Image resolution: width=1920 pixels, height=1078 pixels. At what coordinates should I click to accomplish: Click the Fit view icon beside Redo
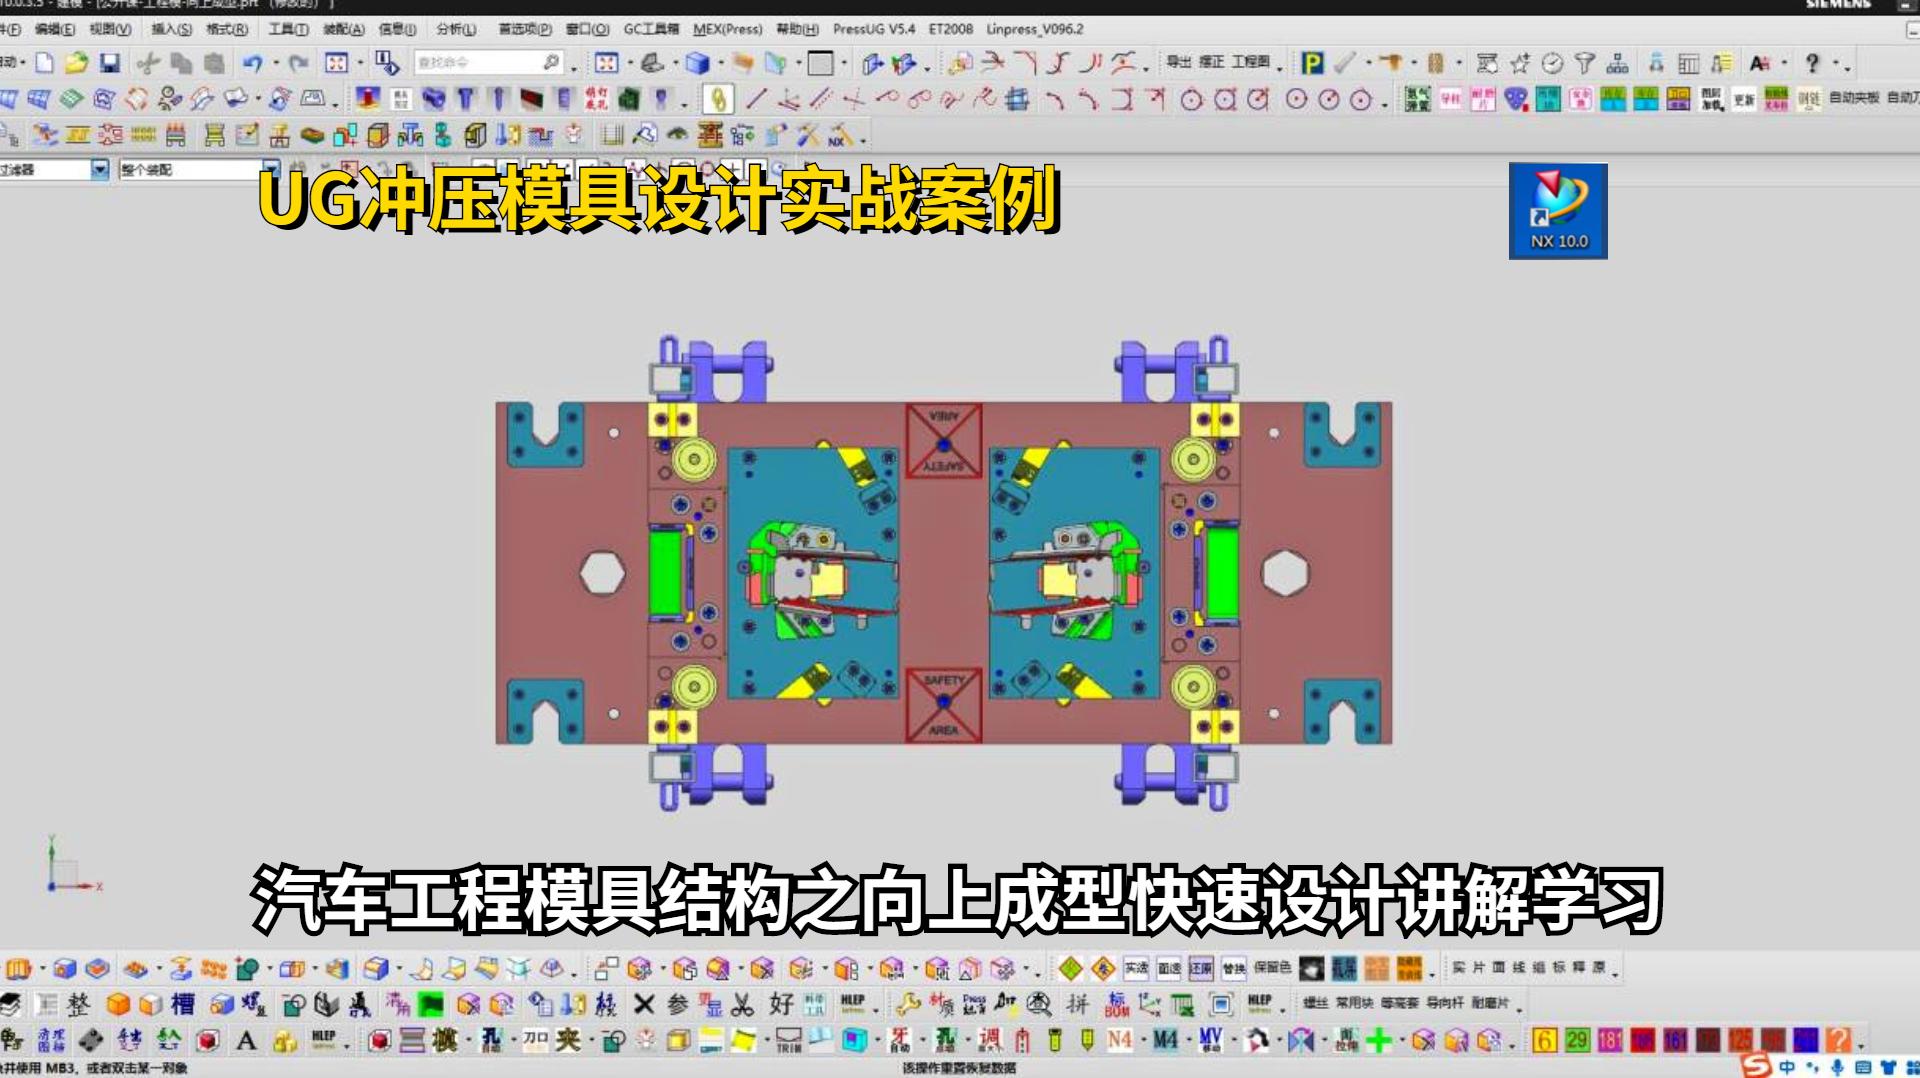[337, 64]
